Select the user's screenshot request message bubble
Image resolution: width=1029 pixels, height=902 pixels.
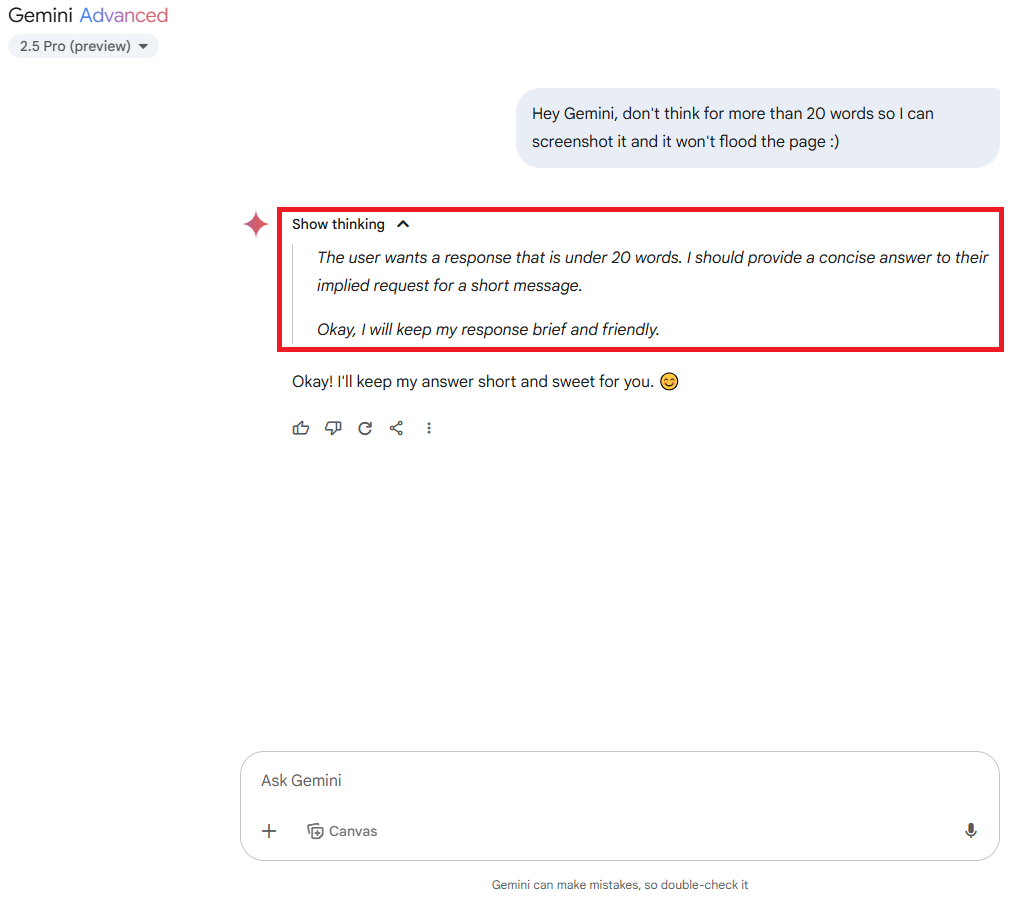[x=757, y=127]
